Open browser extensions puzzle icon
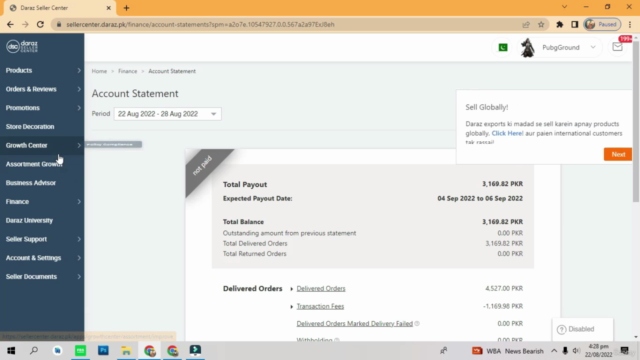This screenshot has height=360, width=640. [x=560, y=24]
